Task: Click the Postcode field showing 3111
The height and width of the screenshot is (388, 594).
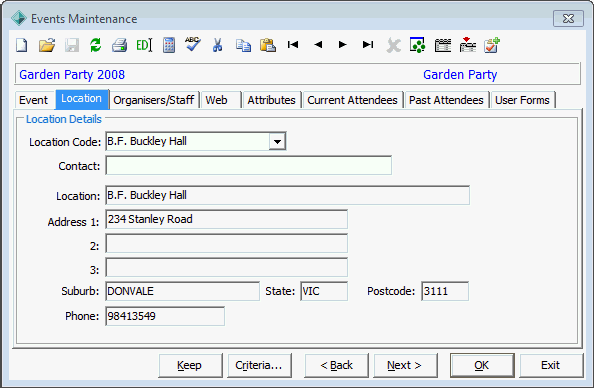Action: click(x=445, y=291)
